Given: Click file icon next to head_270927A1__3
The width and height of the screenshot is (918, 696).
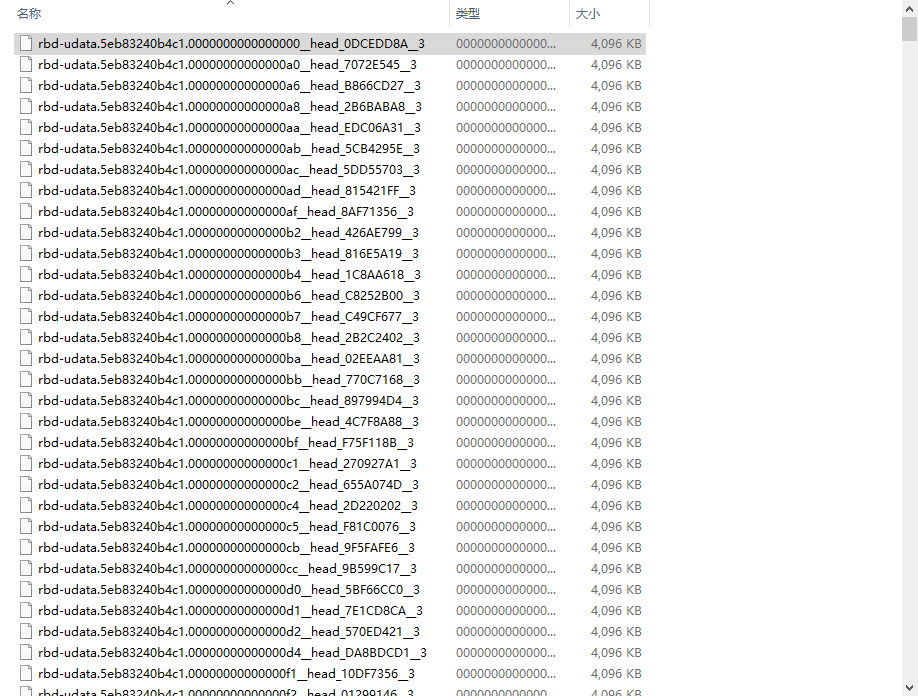Looking at the screenshot, I should (27, 464).
